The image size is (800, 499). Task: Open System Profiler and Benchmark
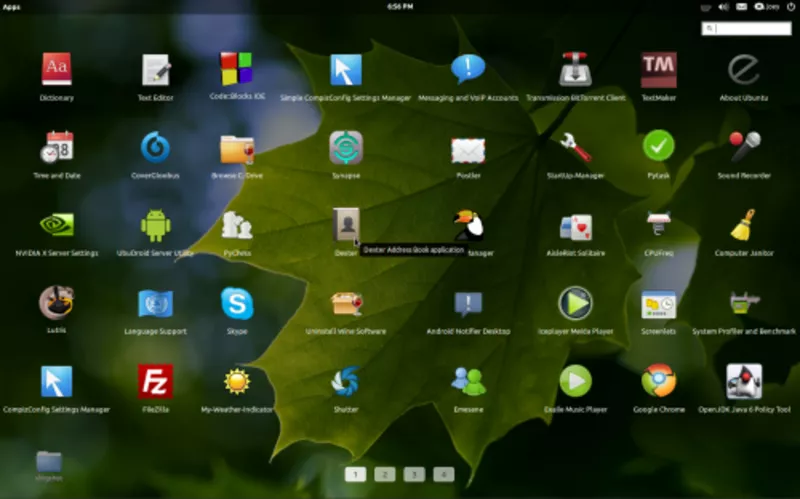[x=744, y=303]
